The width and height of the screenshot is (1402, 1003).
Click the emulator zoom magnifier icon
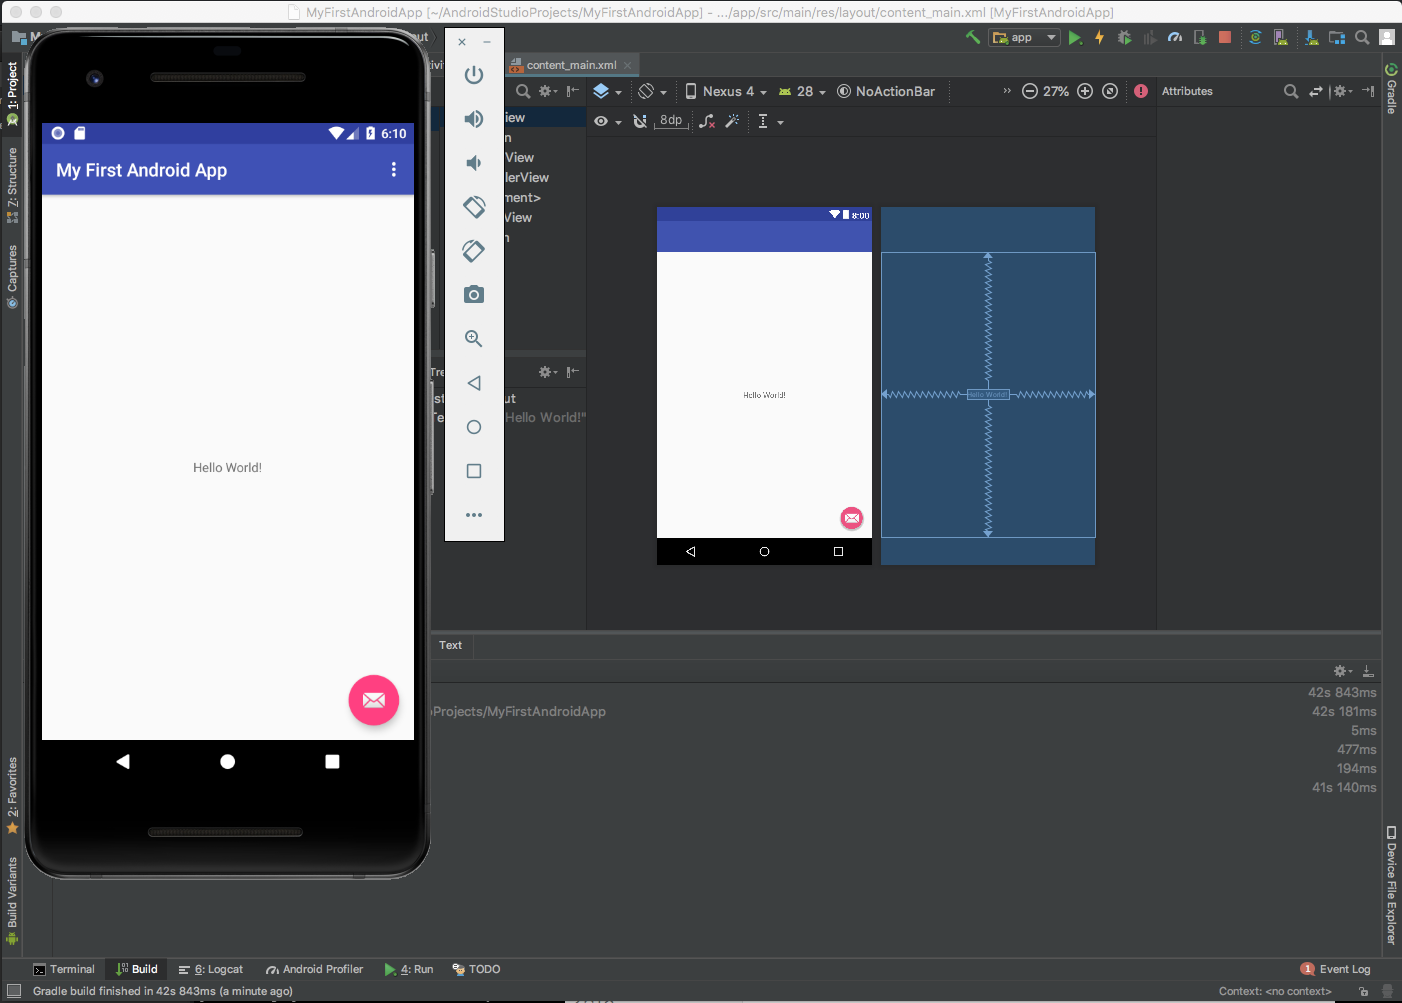[474, 339]
